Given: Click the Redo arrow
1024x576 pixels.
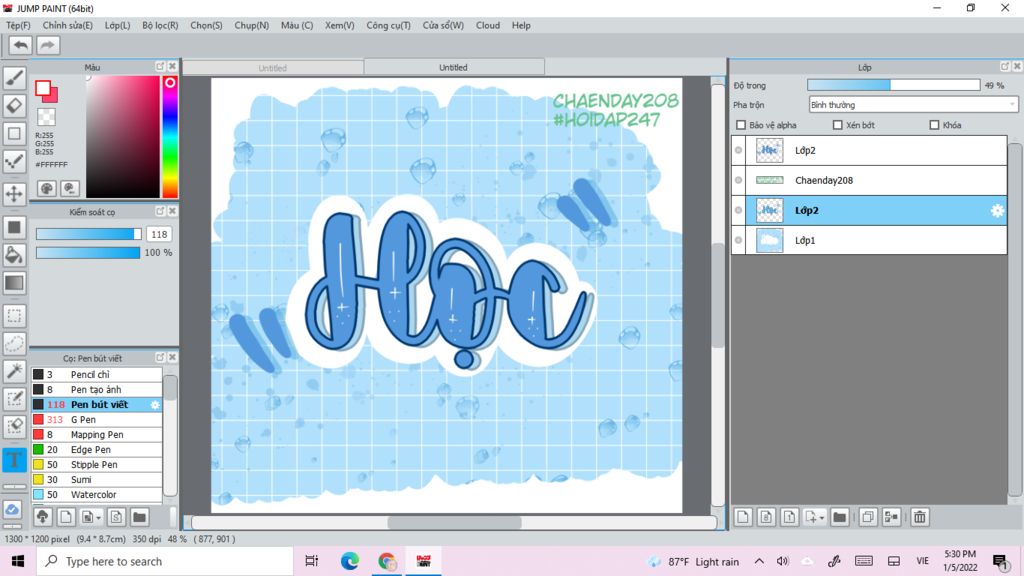Looking at the screenshot, I should (47, 45).
